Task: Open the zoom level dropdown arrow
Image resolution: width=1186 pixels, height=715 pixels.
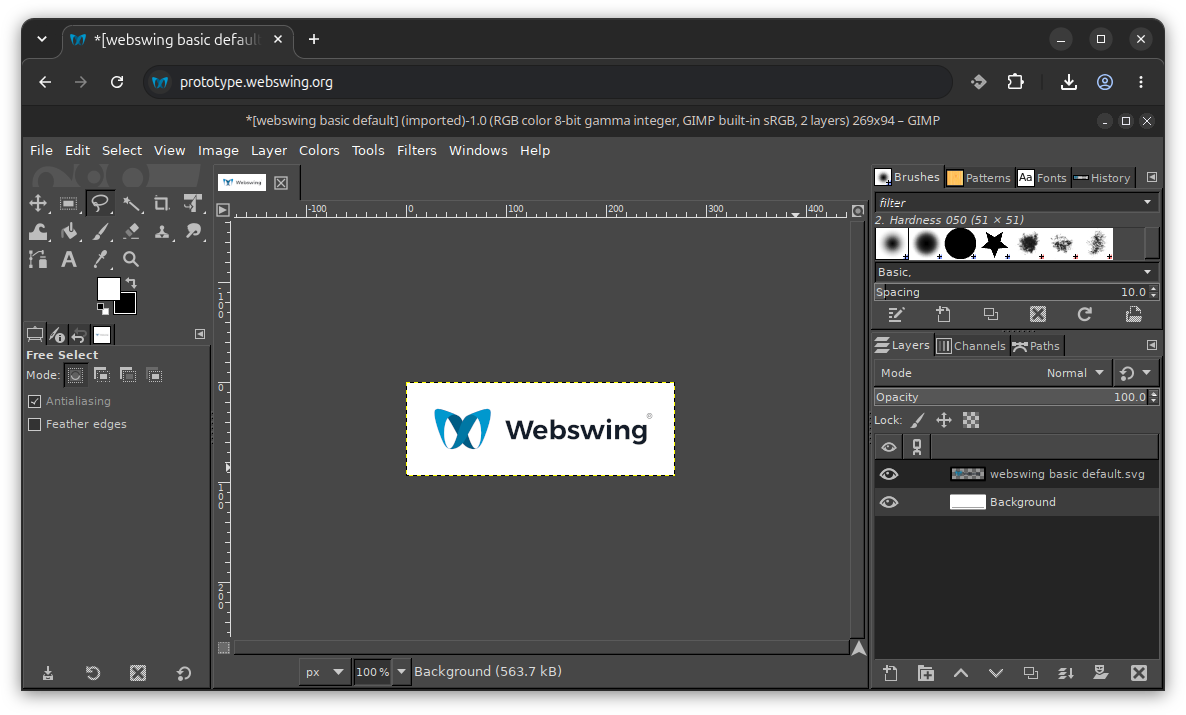Action: coord(402,672)
